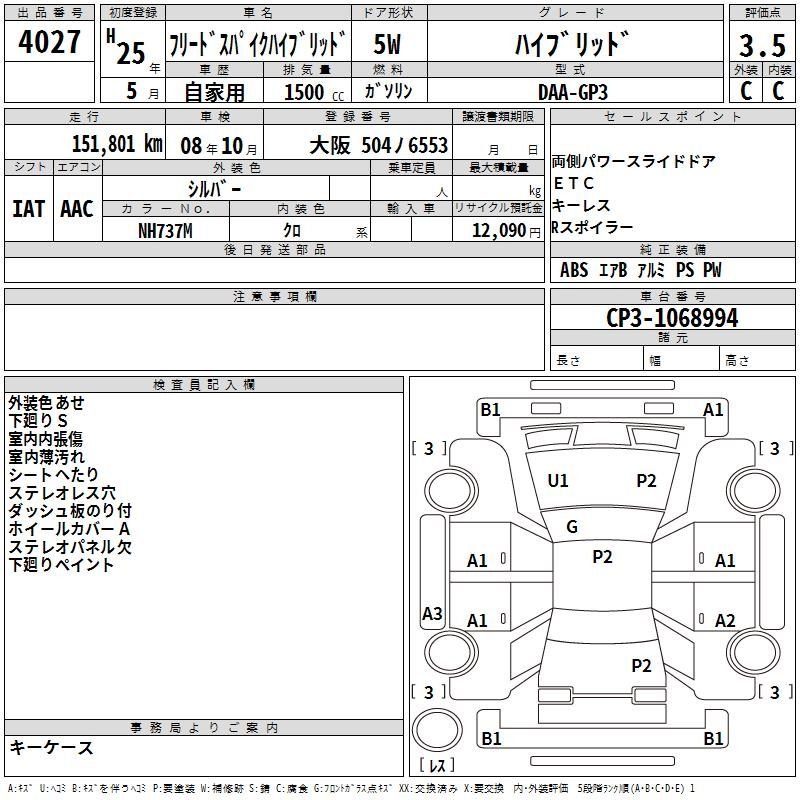Click the A2 mark on the rear door
800x800 pixels.
725,621
